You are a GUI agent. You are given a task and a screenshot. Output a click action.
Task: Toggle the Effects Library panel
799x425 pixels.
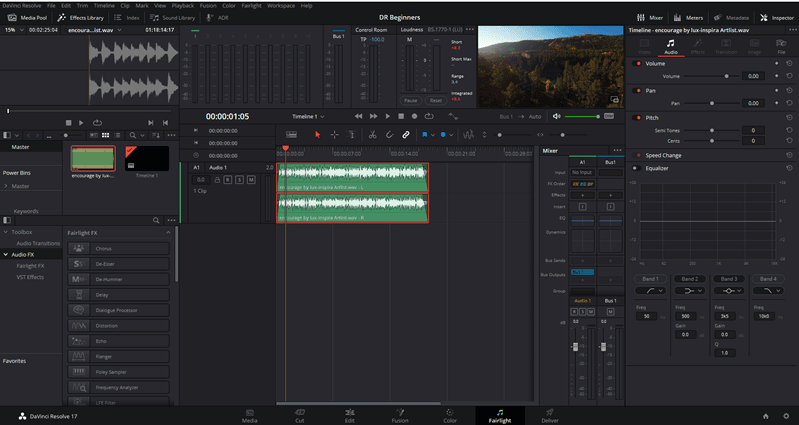[81, 18]
